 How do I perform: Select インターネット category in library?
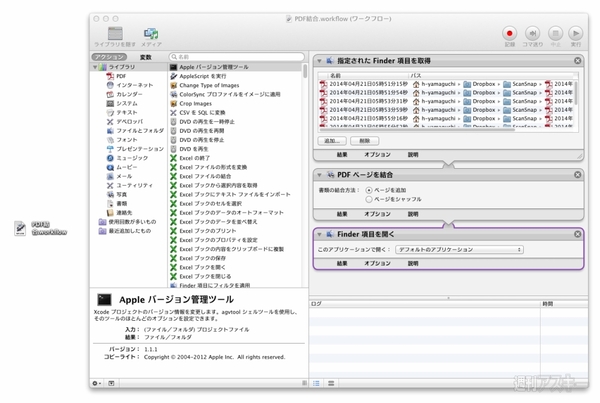(130, 85)
